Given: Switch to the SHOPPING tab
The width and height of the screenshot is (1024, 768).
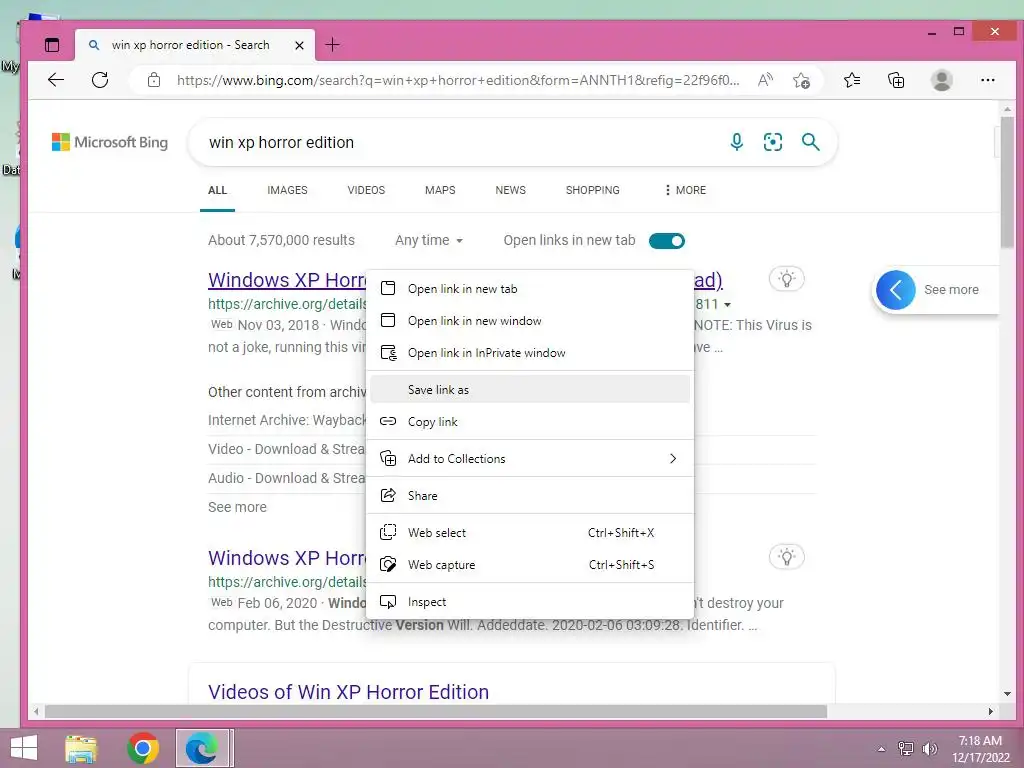Looking at the screenshot, I should (592, 190).
